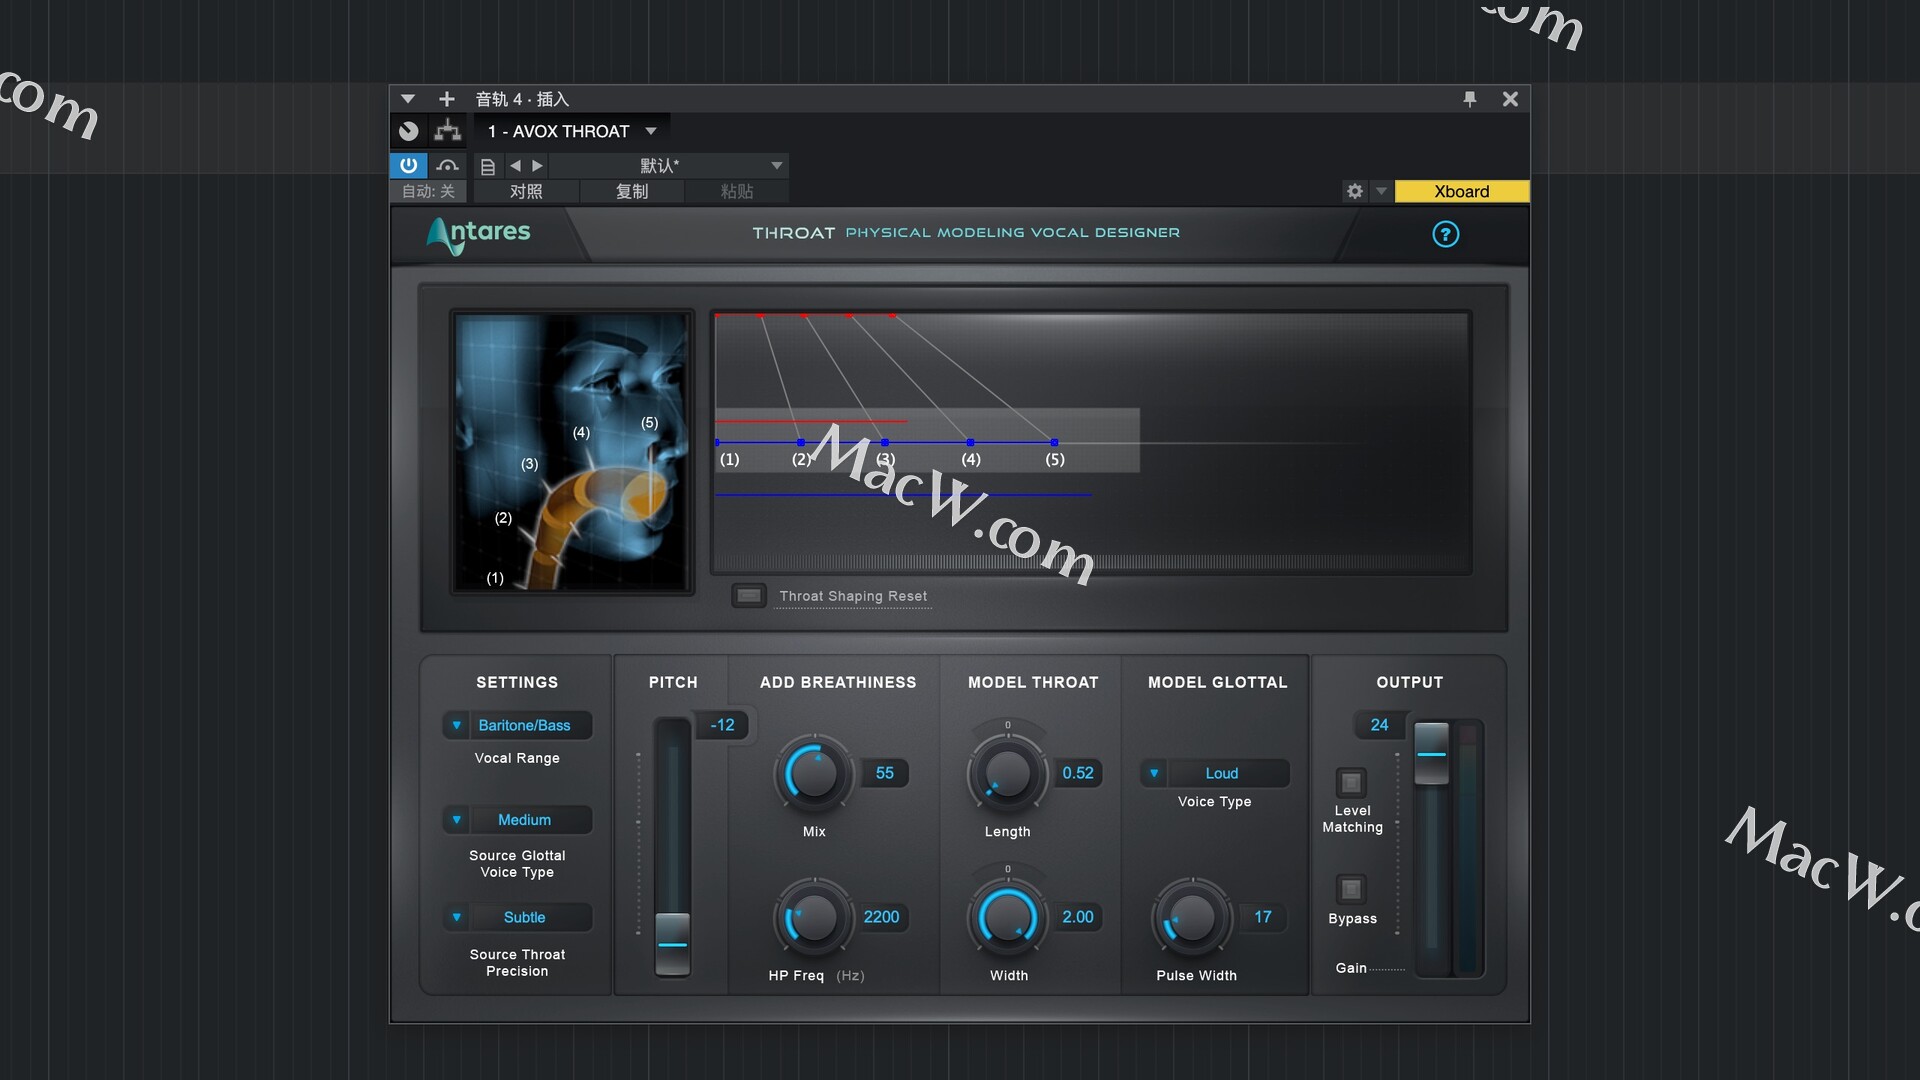Click the Breathiness Mix knob

(x=814, y=774)
